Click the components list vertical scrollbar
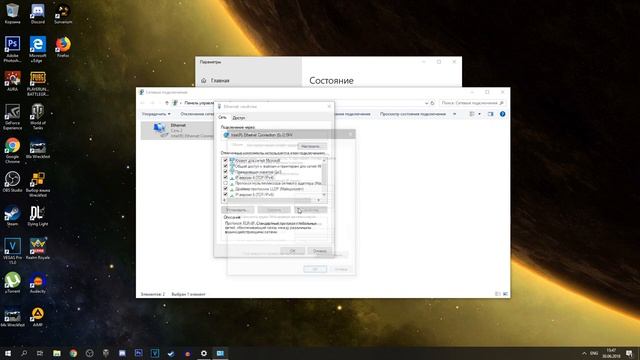Viewport: 640px width, 360px height. point(324,177)
